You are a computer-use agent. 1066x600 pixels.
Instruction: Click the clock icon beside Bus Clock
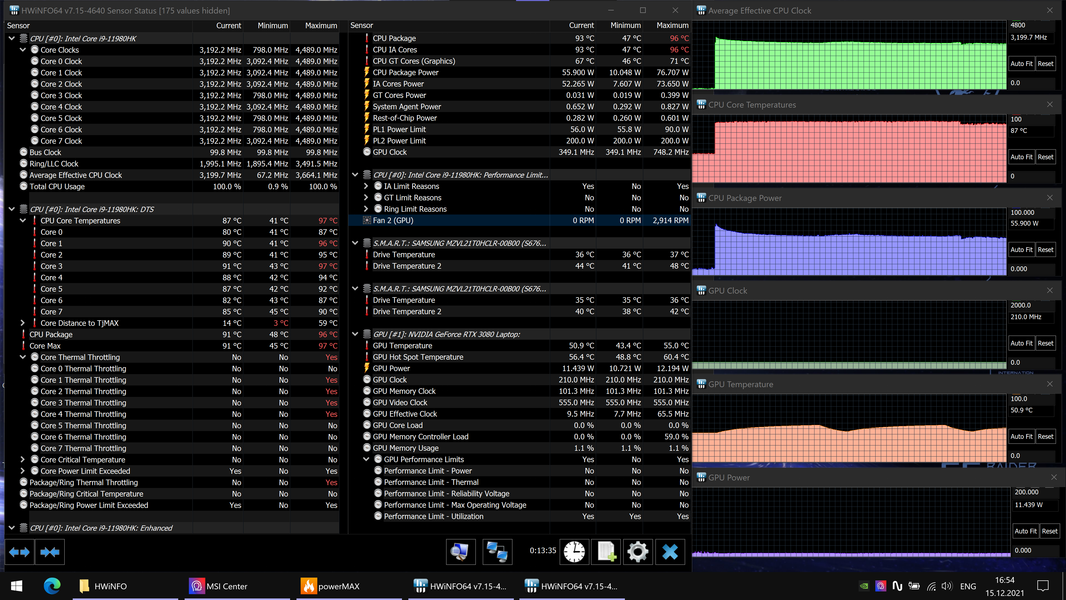pos(23,152)
